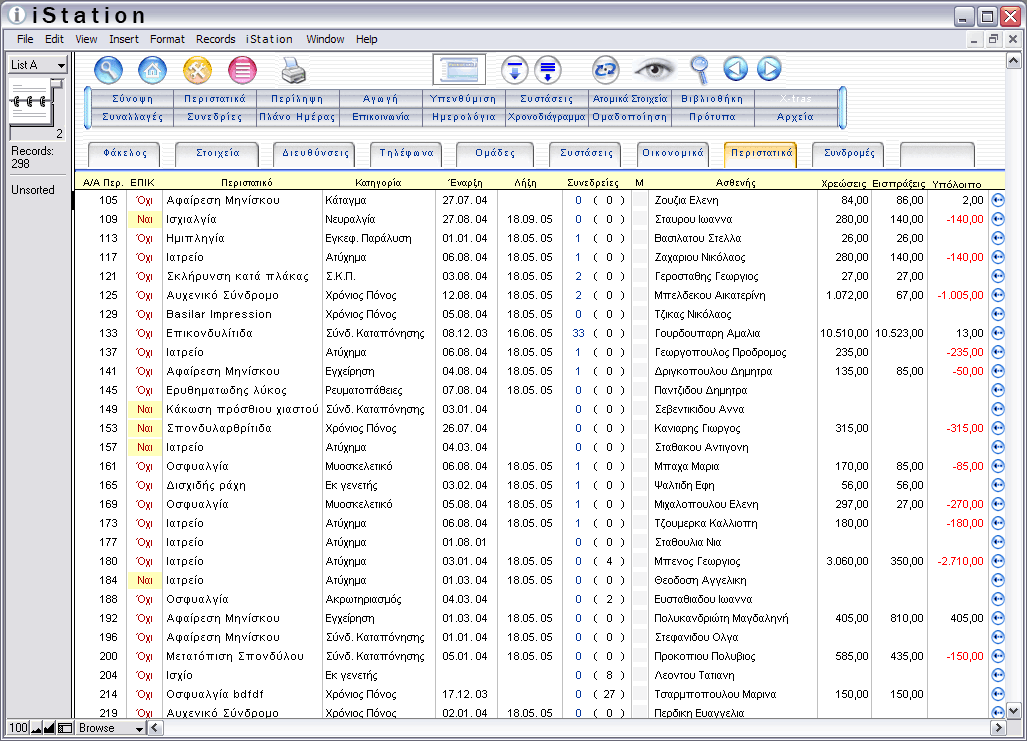Click the Κατηγορία column header

378,183
